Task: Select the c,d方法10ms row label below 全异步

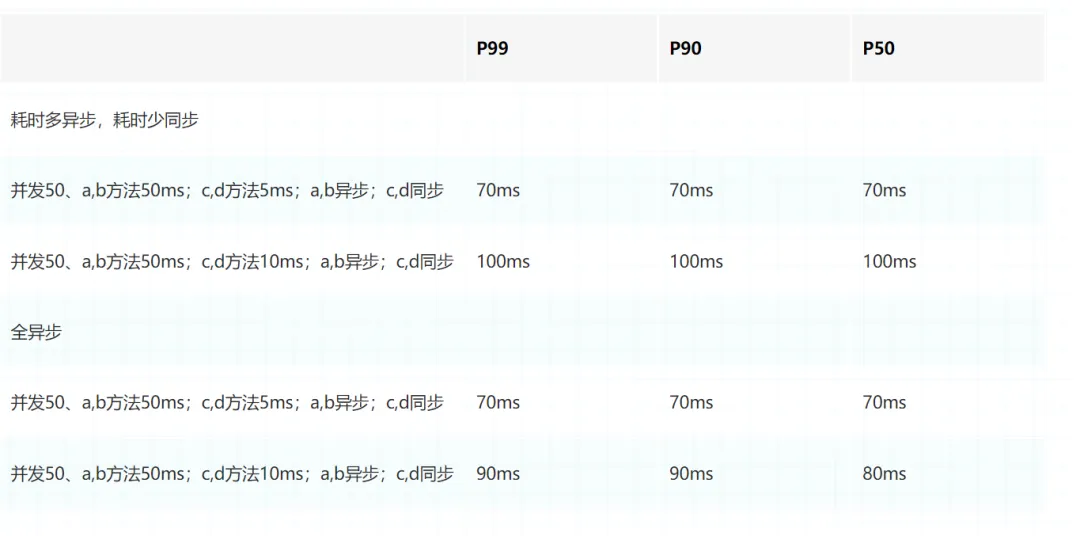Action: [232, 474]
